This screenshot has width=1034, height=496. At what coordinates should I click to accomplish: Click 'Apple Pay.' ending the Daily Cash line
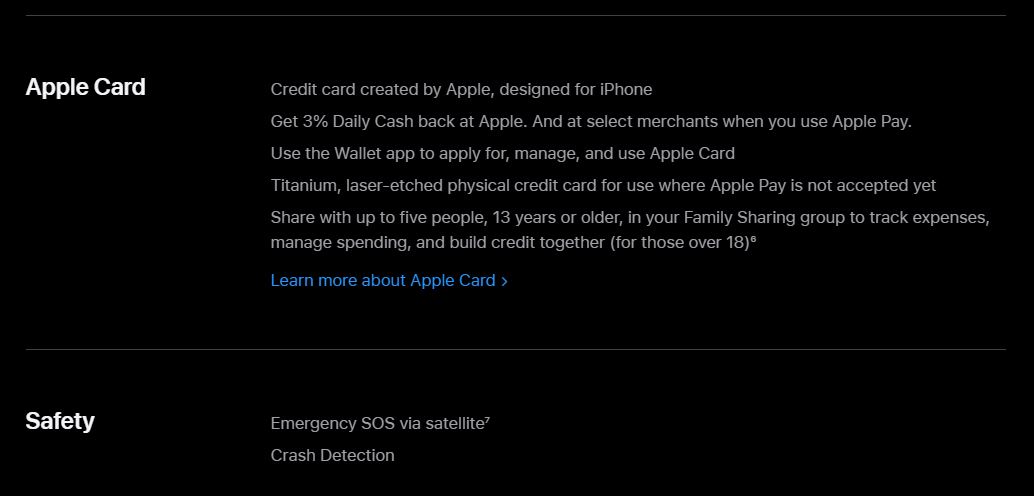click(872, 121)
